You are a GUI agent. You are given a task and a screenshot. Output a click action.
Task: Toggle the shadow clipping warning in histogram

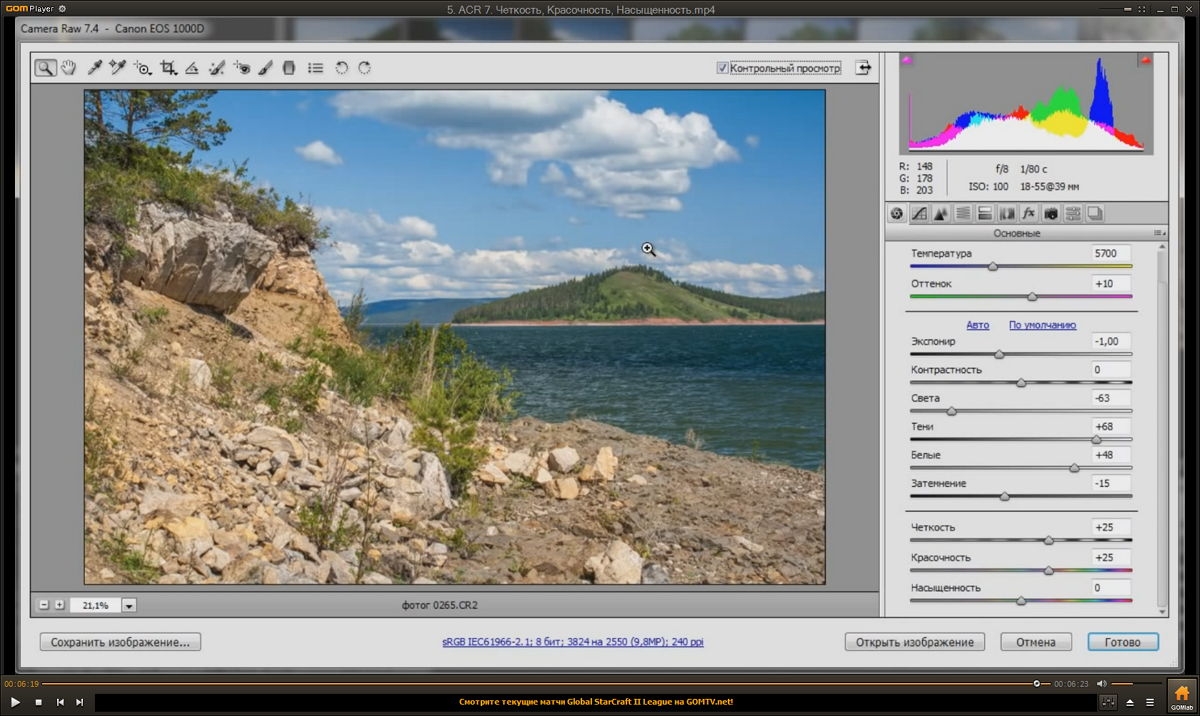[907, 61]
